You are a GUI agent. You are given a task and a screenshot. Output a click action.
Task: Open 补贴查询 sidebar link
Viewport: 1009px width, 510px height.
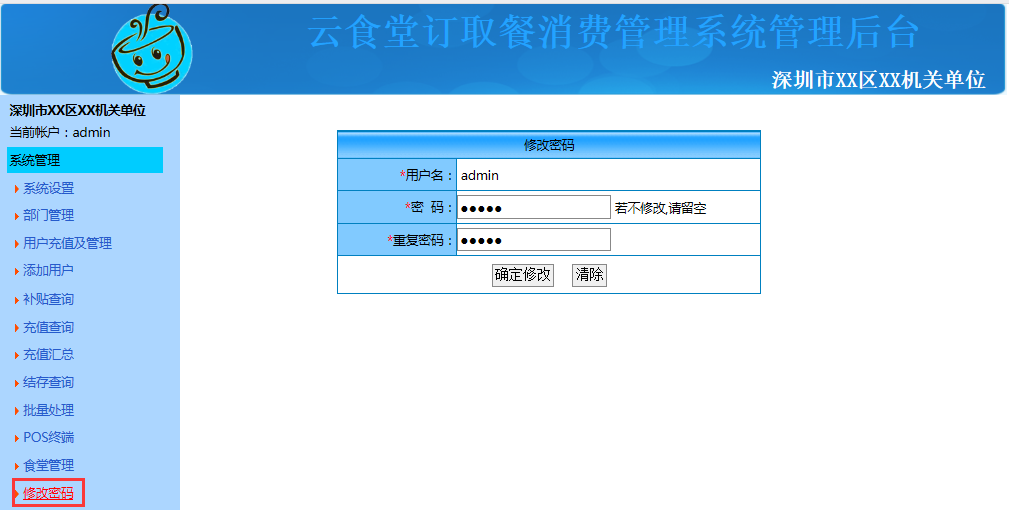point(48,299)
